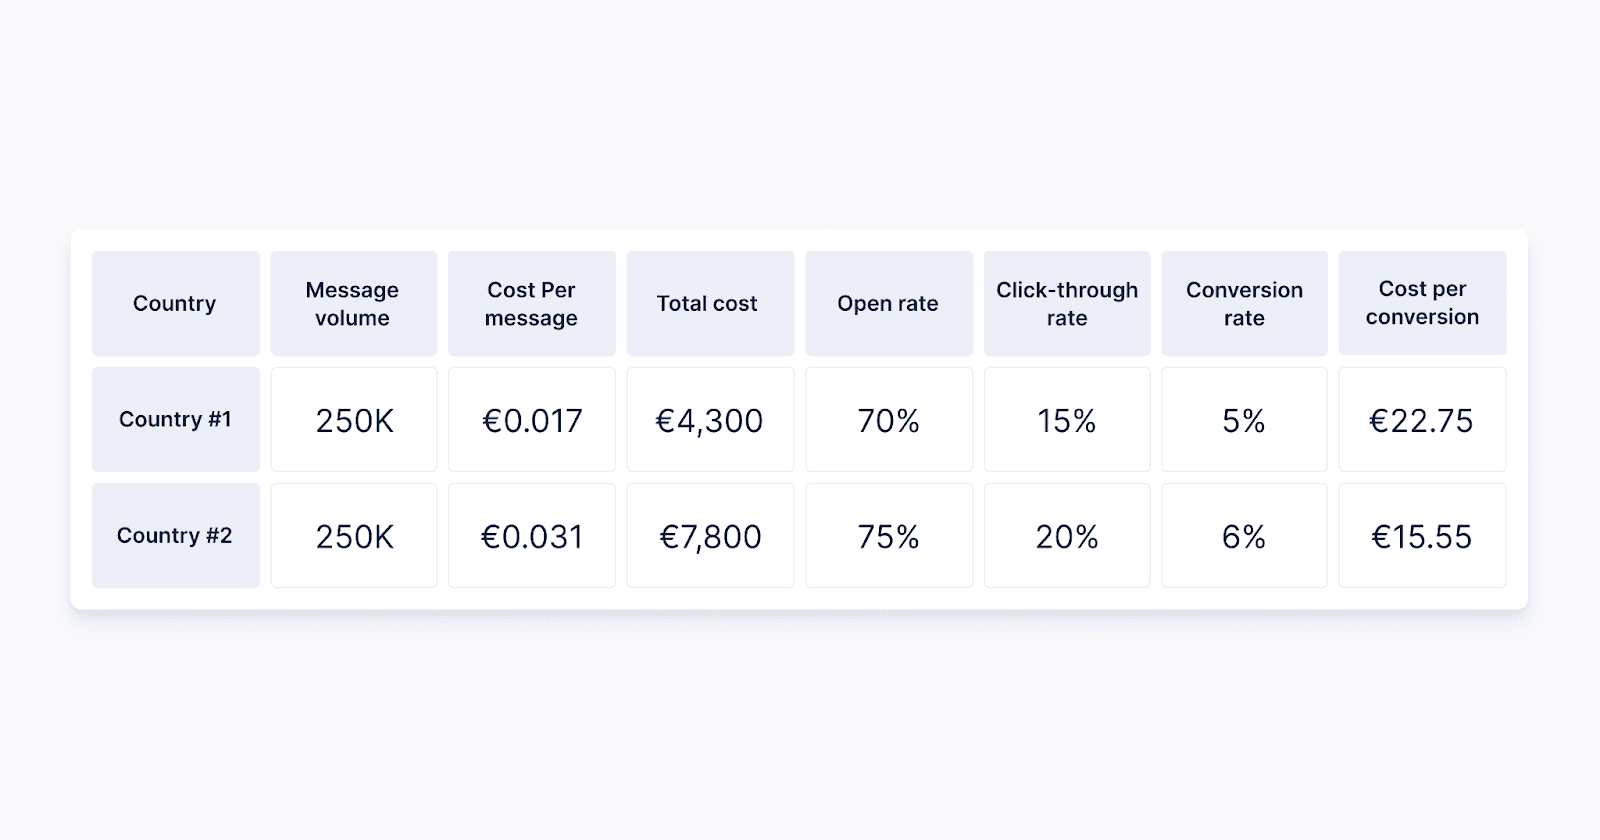Select the Total cost column header
1600x840 pixels.
pyautogui.click(x=709, y=304)
